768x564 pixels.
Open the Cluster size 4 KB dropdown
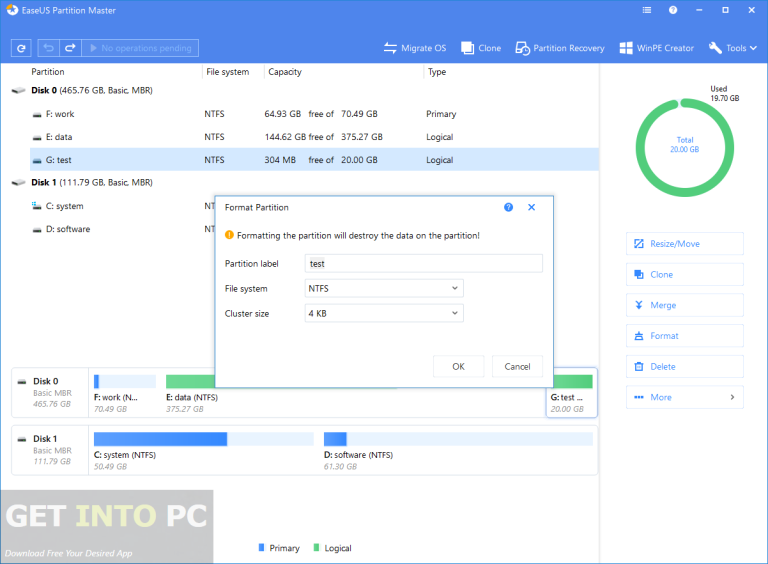(384, 313)
